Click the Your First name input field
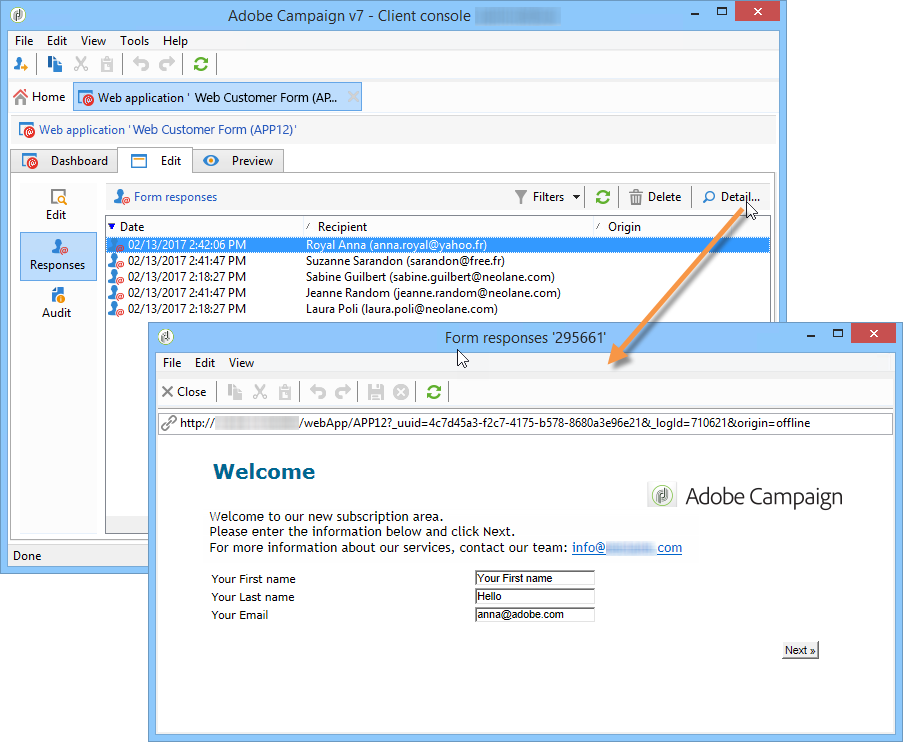The height and width of the screenshot is (742, 903). pyautogui.click(x=534, y=578)
